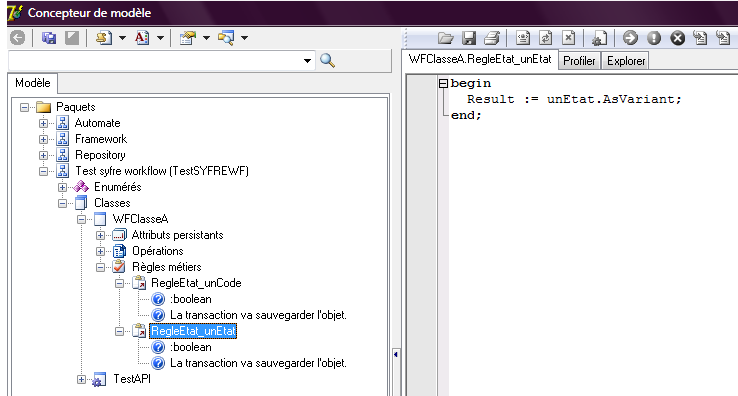Click the Automate package icon in the tree
Screen dimensions: 738x396
63,123
